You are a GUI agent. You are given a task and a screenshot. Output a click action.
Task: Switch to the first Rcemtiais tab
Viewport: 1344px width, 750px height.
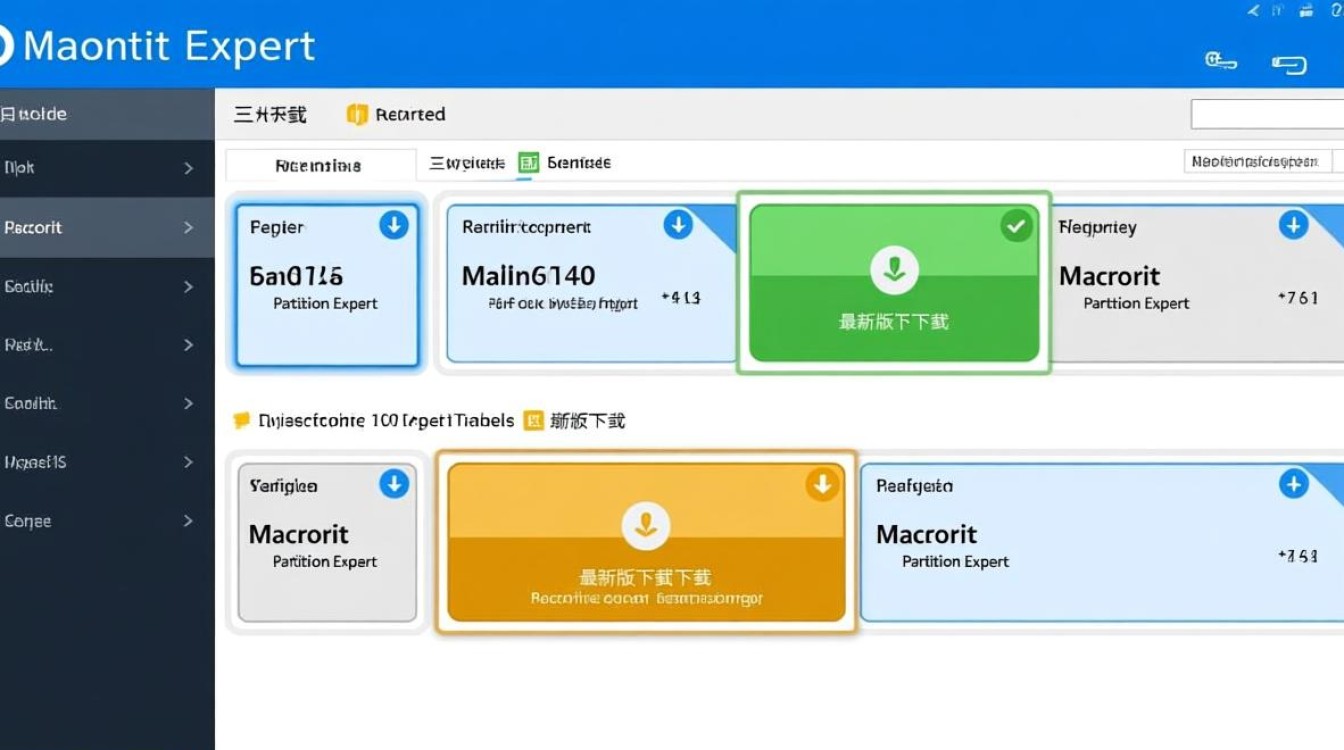319,164
